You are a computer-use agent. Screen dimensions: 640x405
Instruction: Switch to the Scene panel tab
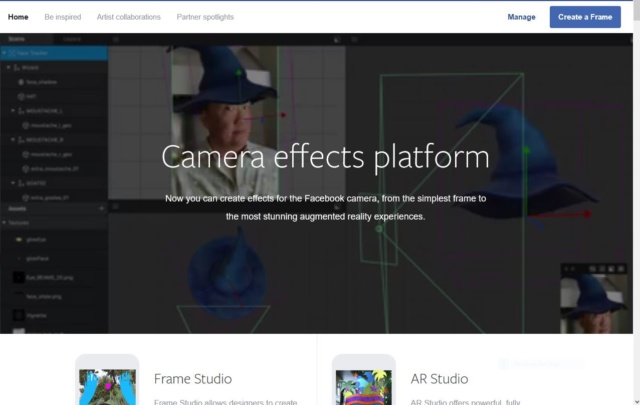coord(17,39)
